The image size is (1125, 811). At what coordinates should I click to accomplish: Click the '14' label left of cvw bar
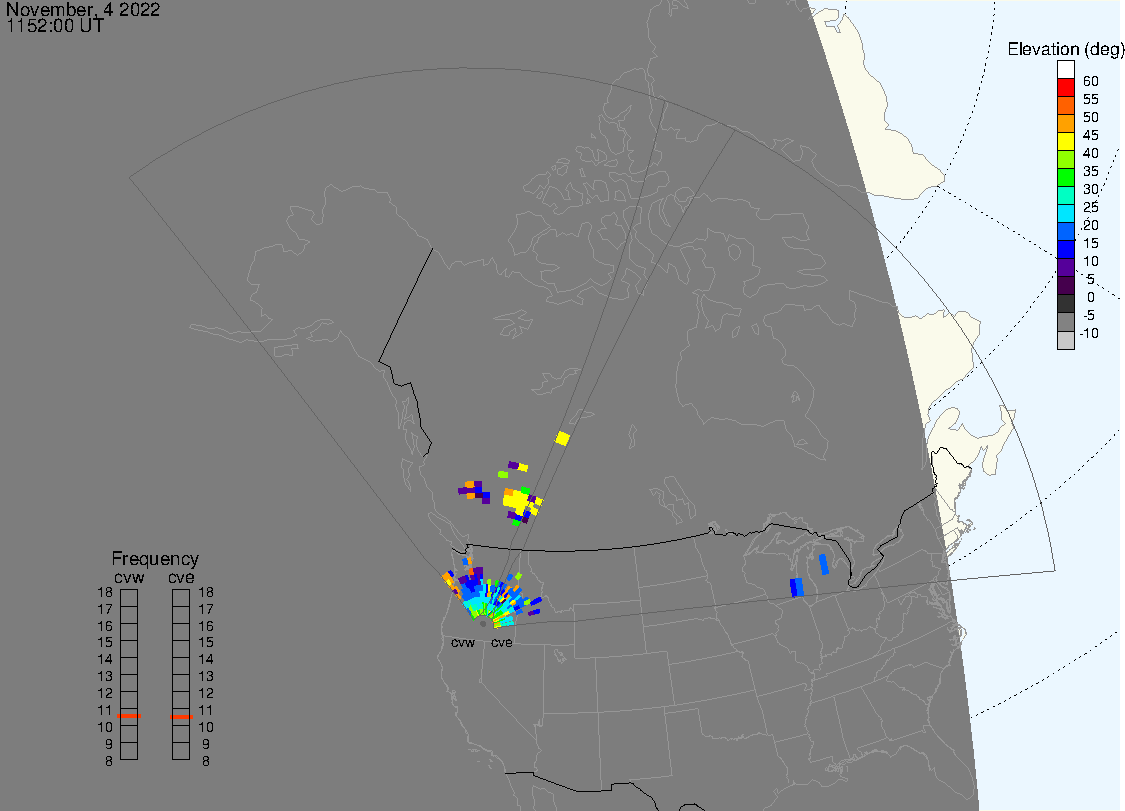[105, 660]
